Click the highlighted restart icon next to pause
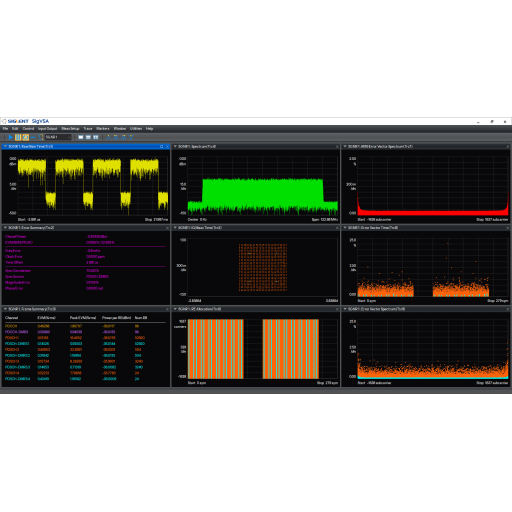512x512 pixels. point(25,137)
